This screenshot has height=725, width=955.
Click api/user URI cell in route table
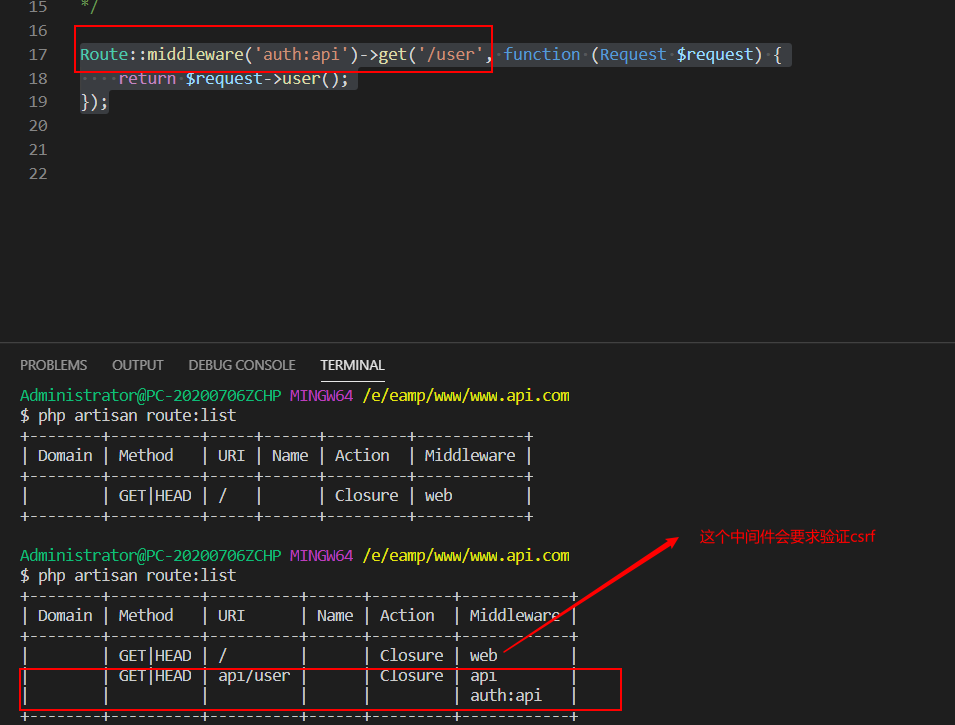254,676
